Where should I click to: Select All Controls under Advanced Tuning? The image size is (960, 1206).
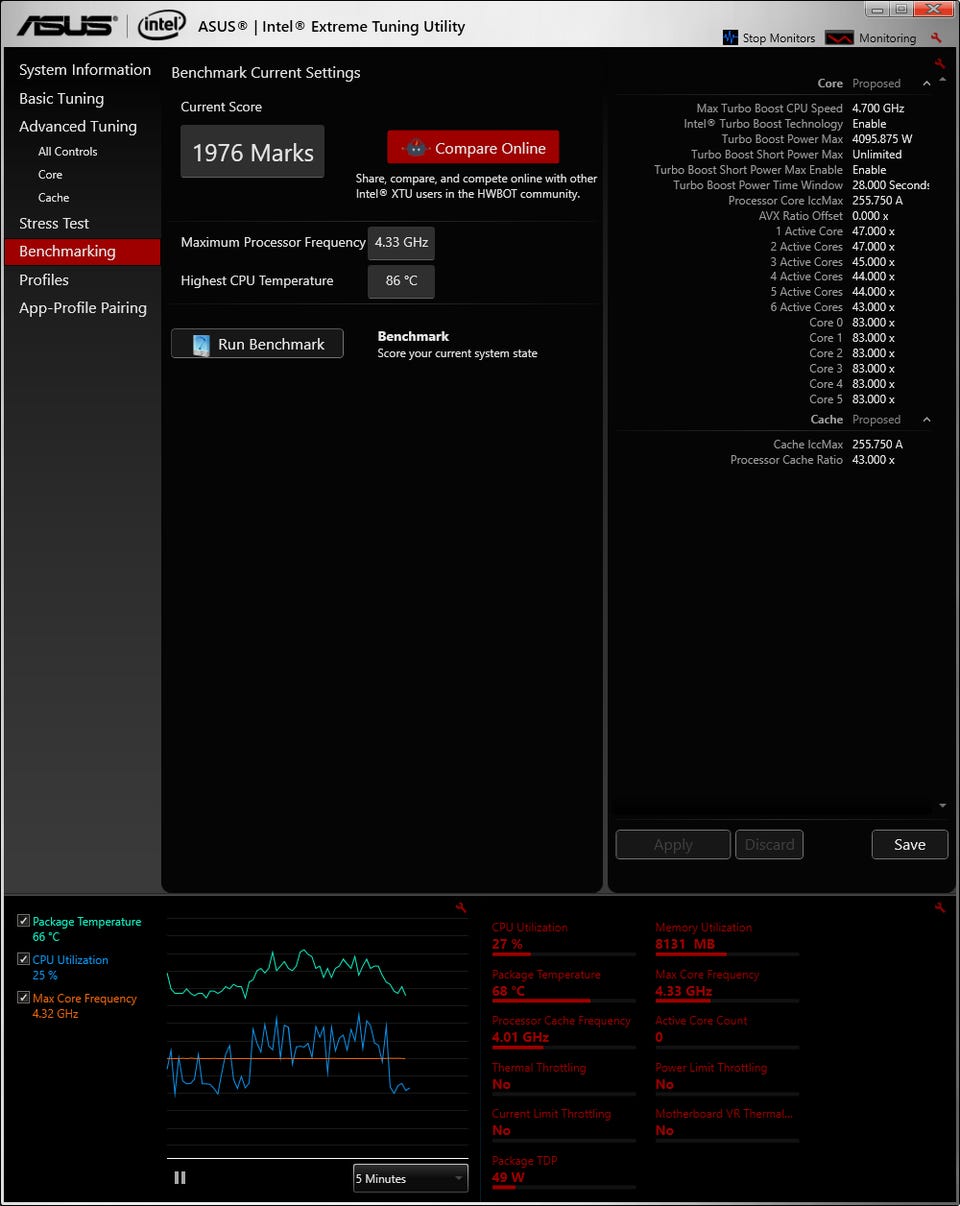(68, 152)
